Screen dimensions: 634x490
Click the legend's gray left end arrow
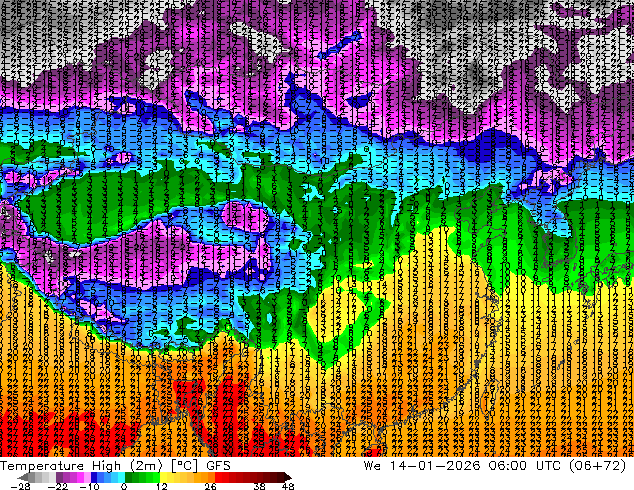(x=23, y=477)
